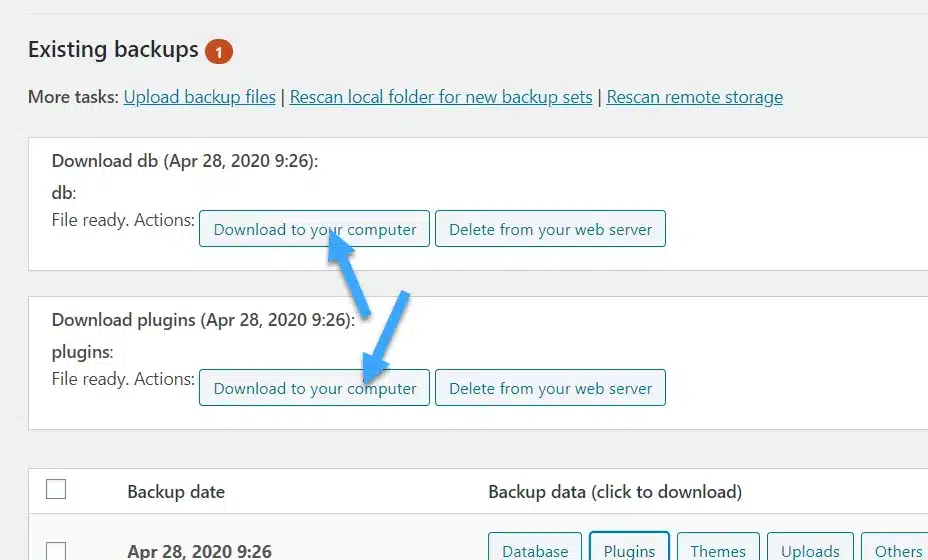Tick the select-all checkbox in the table header
This screenshot has height=560, width=928.
(x=57, y=490)
